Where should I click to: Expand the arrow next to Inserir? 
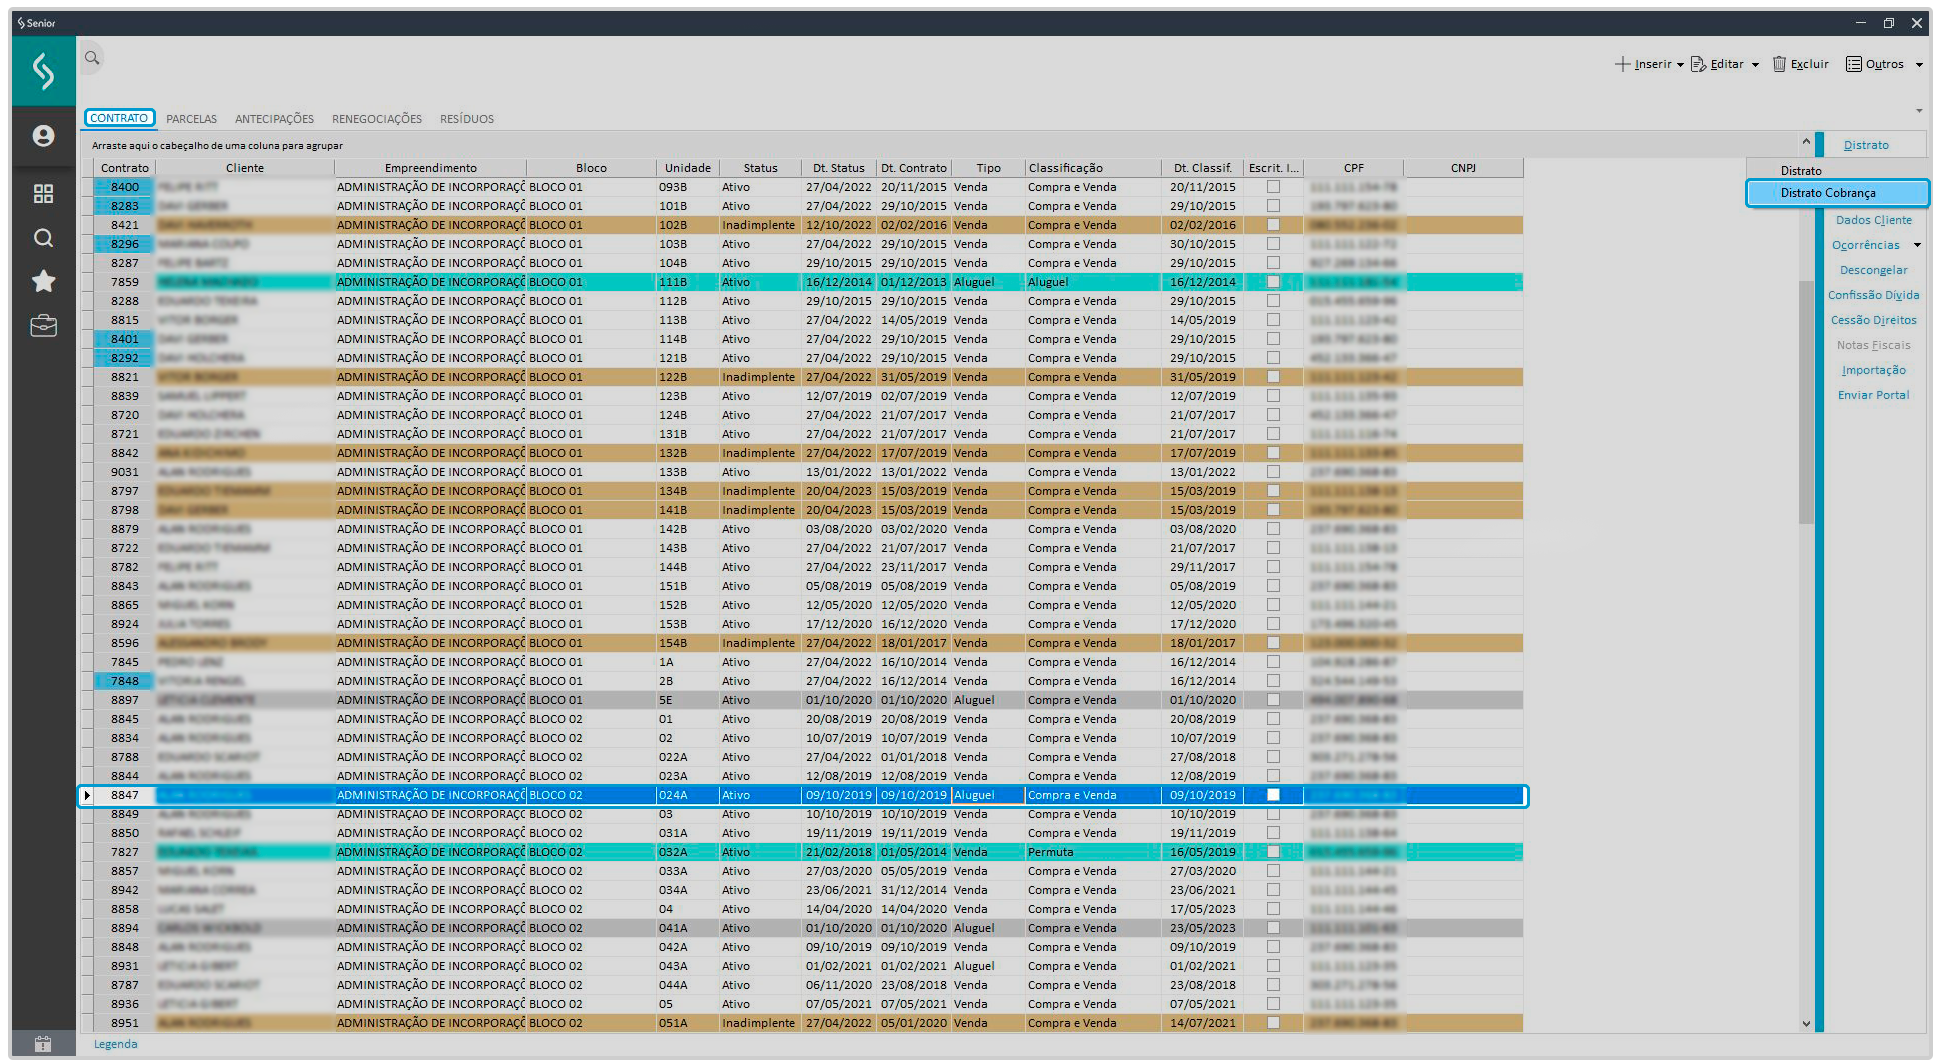pos(1680,65)
